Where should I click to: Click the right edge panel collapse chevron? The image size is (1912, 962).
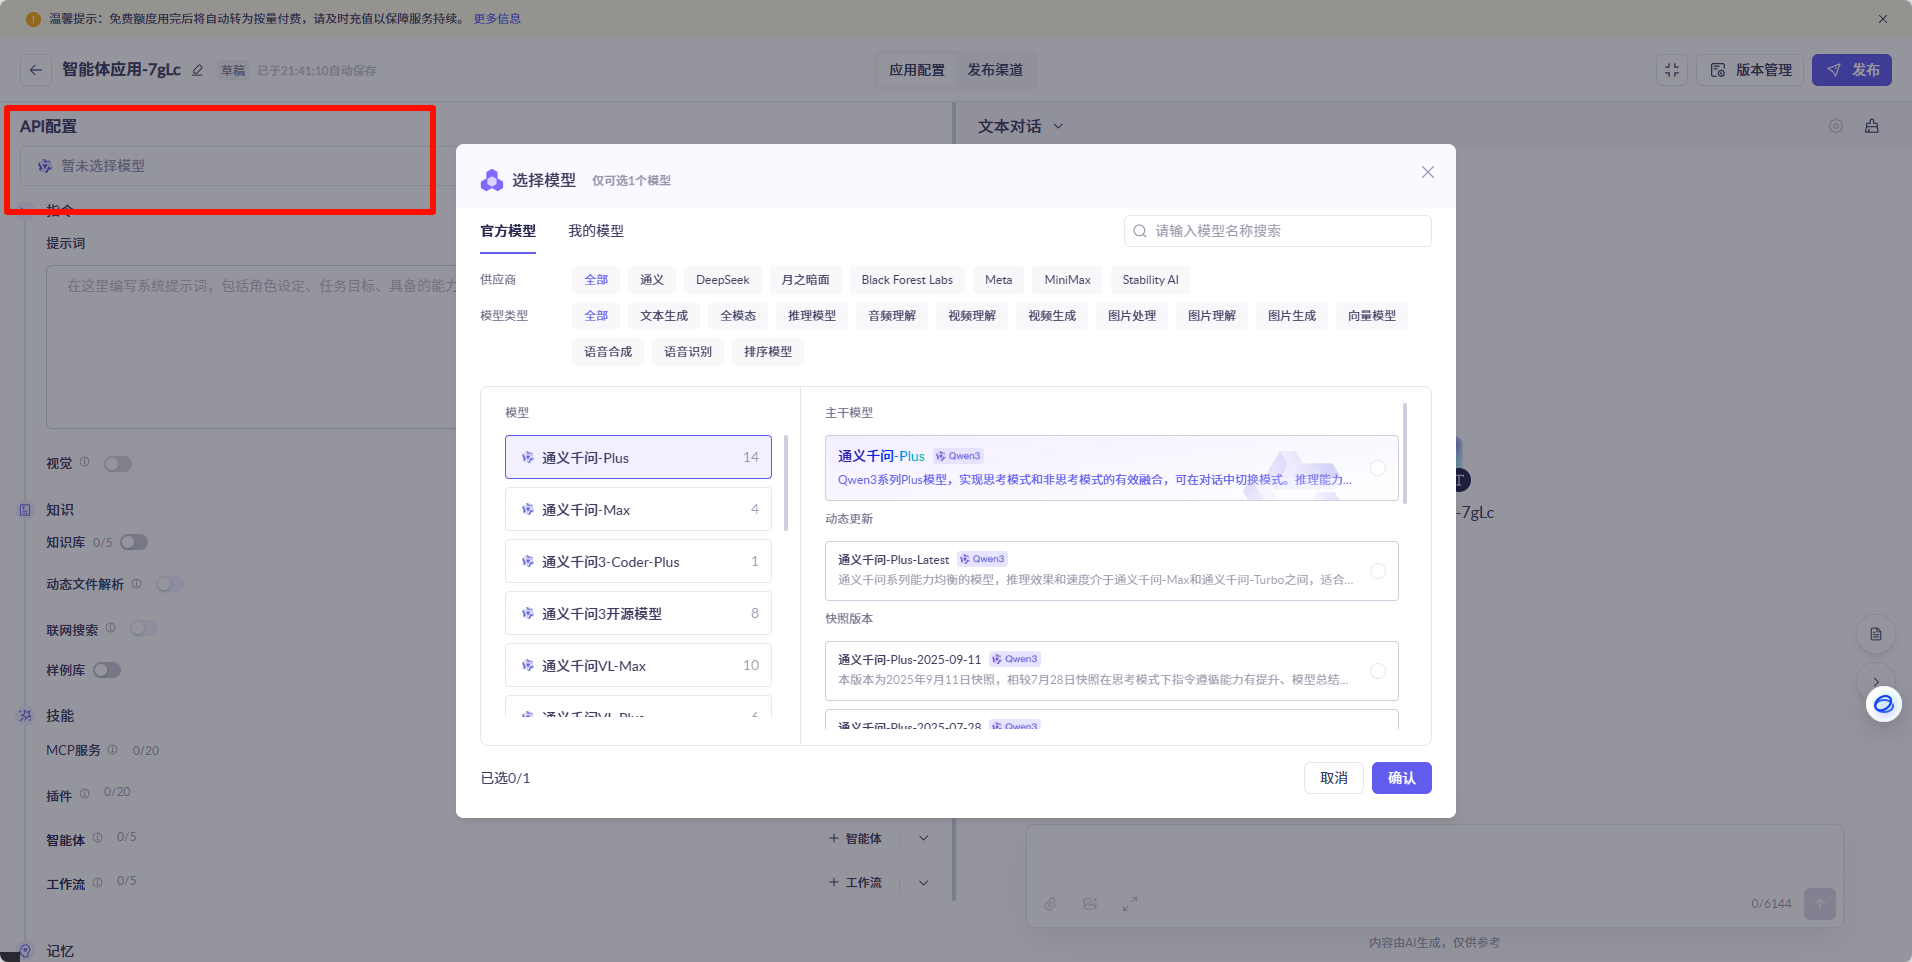pyautogui.click(x=1876, y=681)
